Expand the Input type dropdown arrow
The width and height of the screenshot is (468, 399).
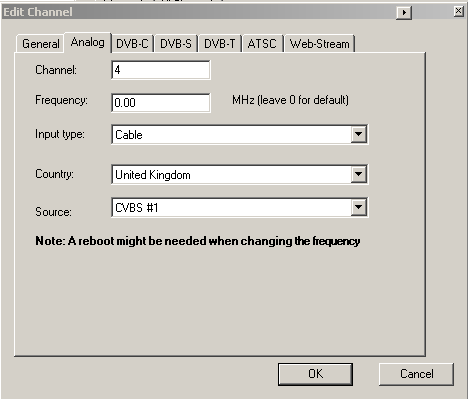tap(359, 134)
